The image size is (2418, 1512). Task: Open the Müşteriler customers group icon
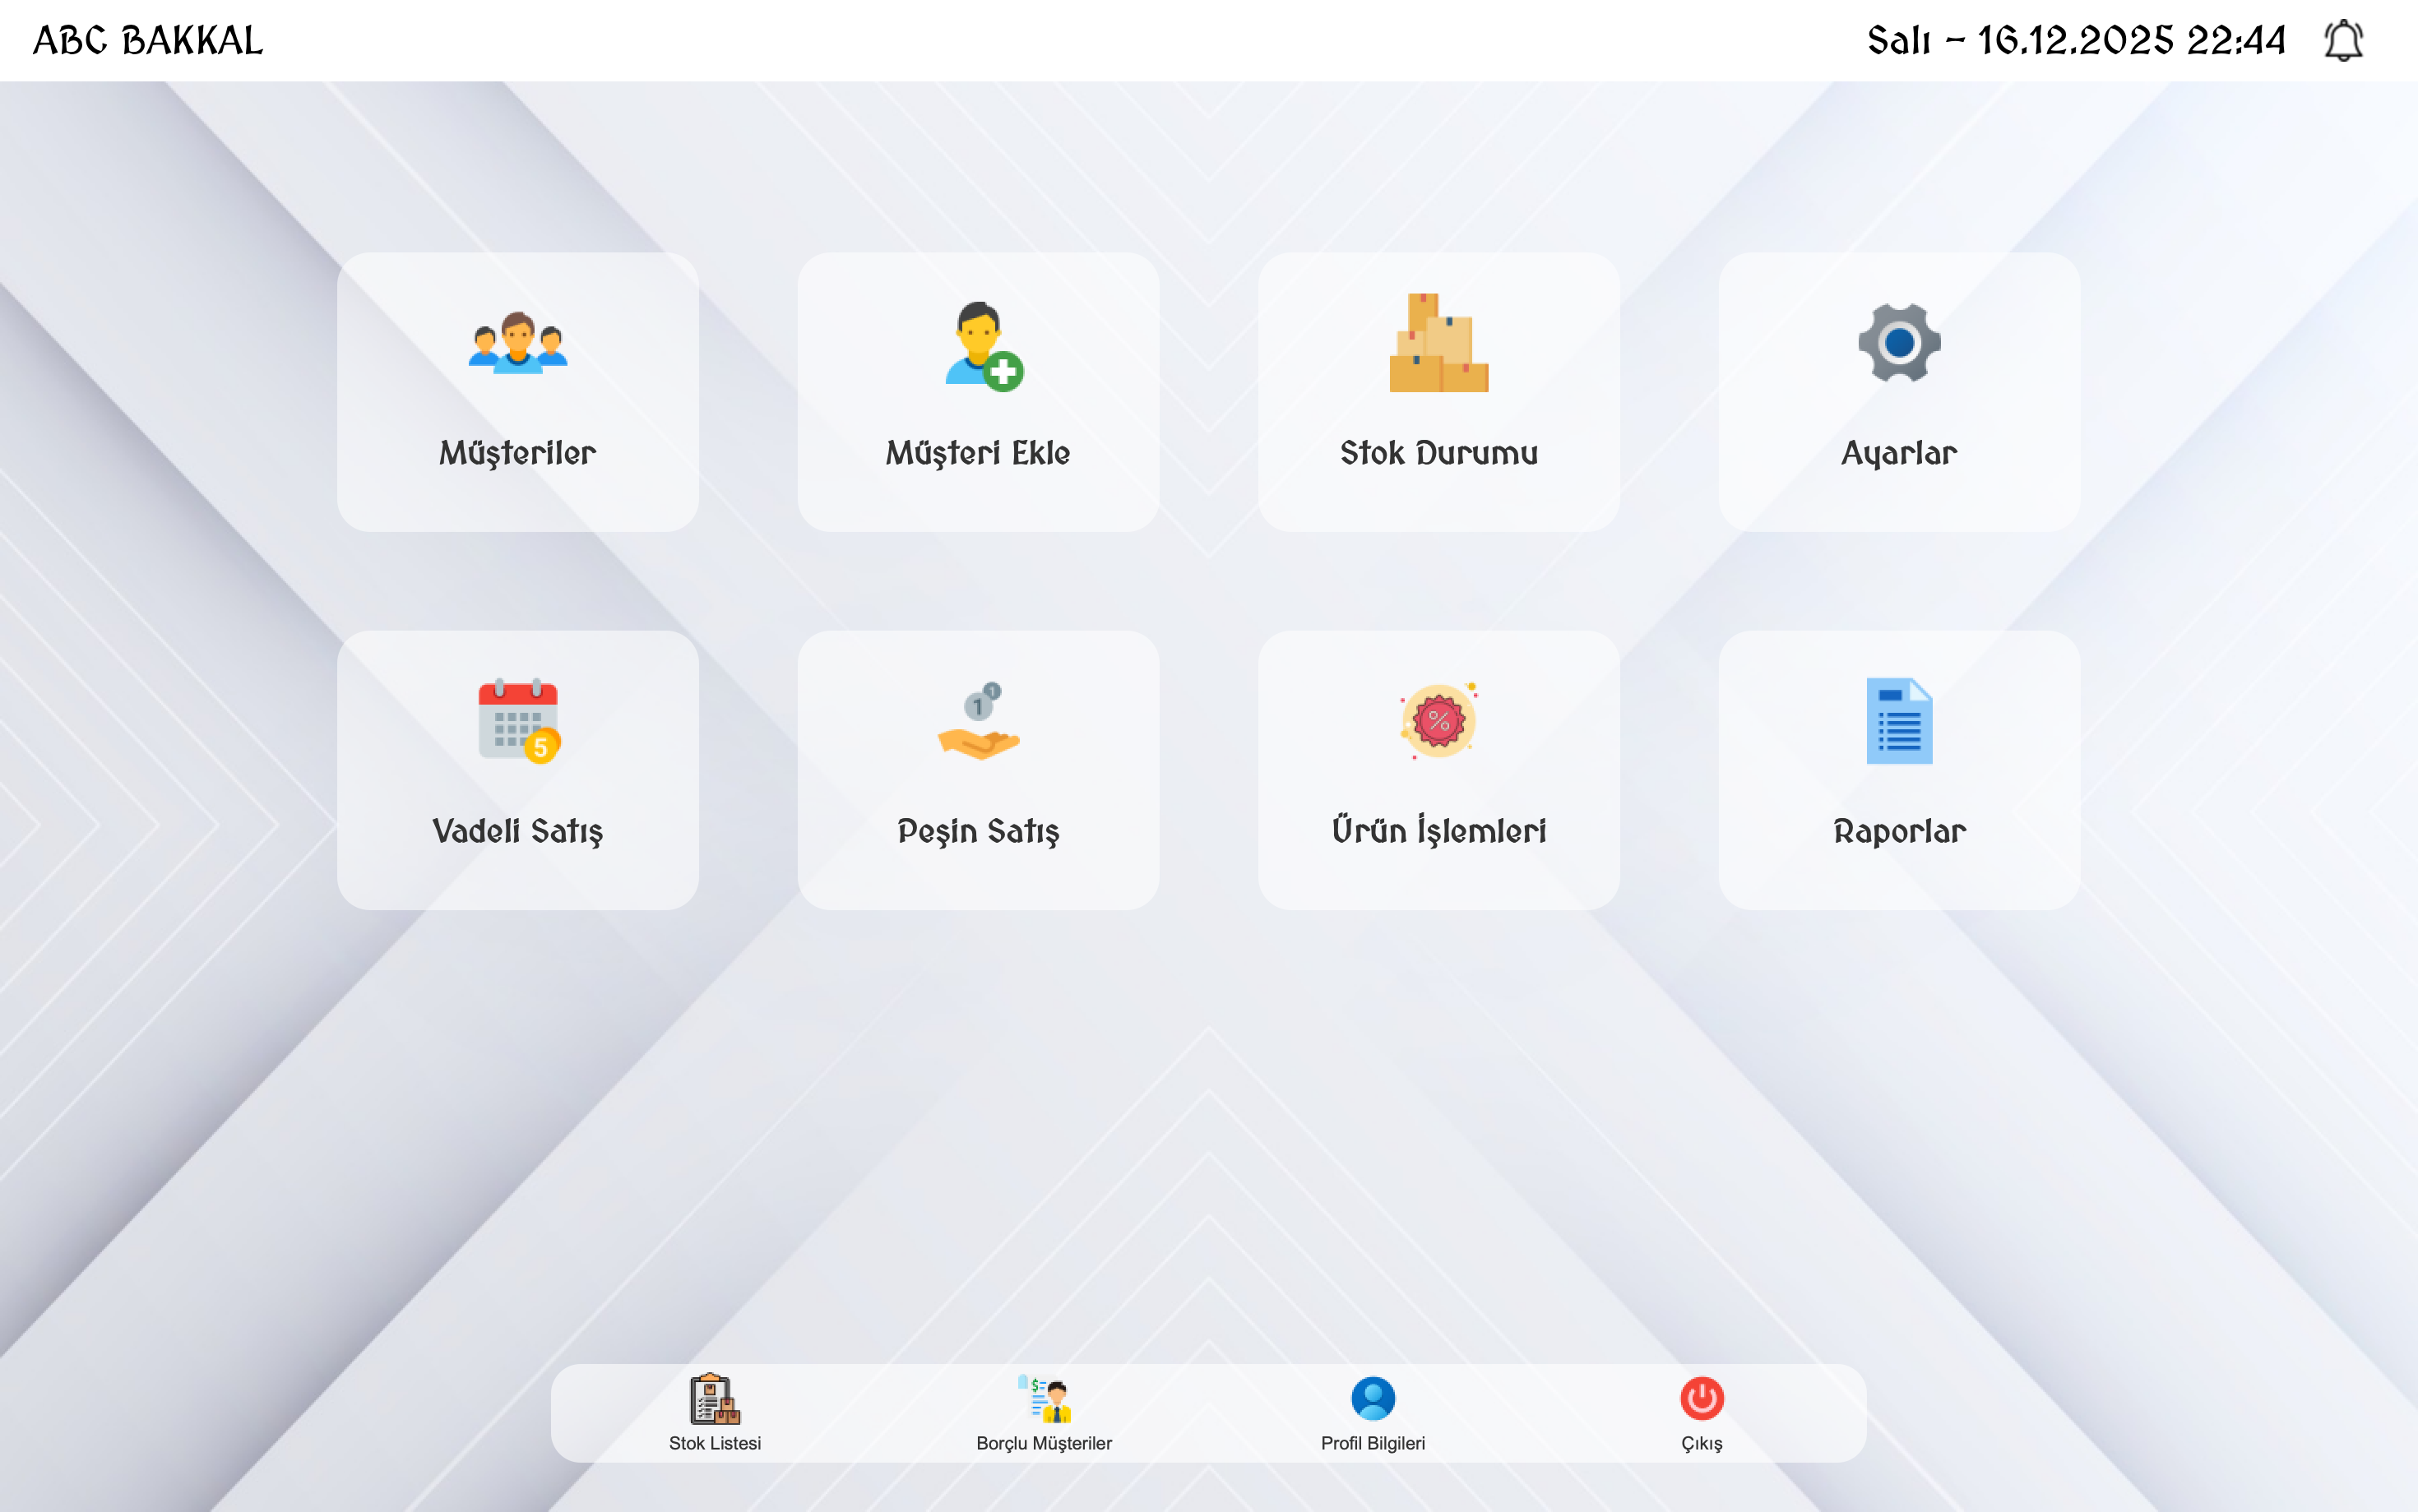point(517,343)
